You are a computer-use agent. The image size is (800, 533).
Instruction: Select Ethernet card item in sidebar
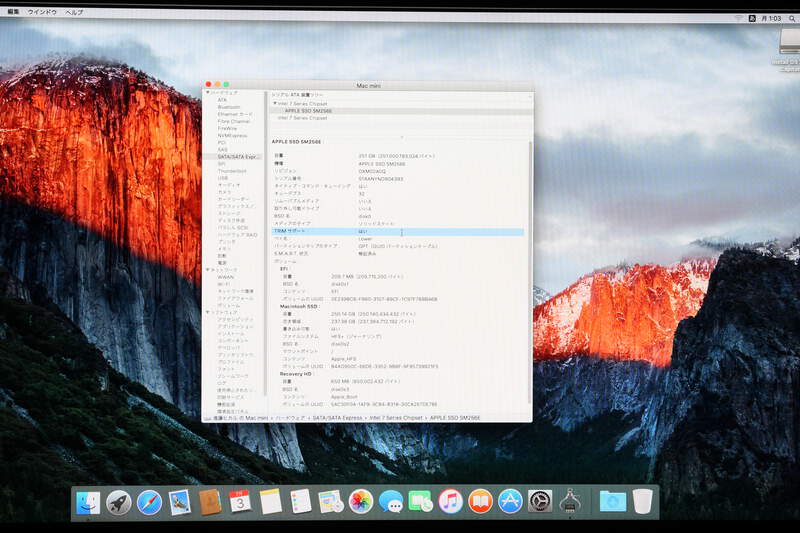point(235,114)
